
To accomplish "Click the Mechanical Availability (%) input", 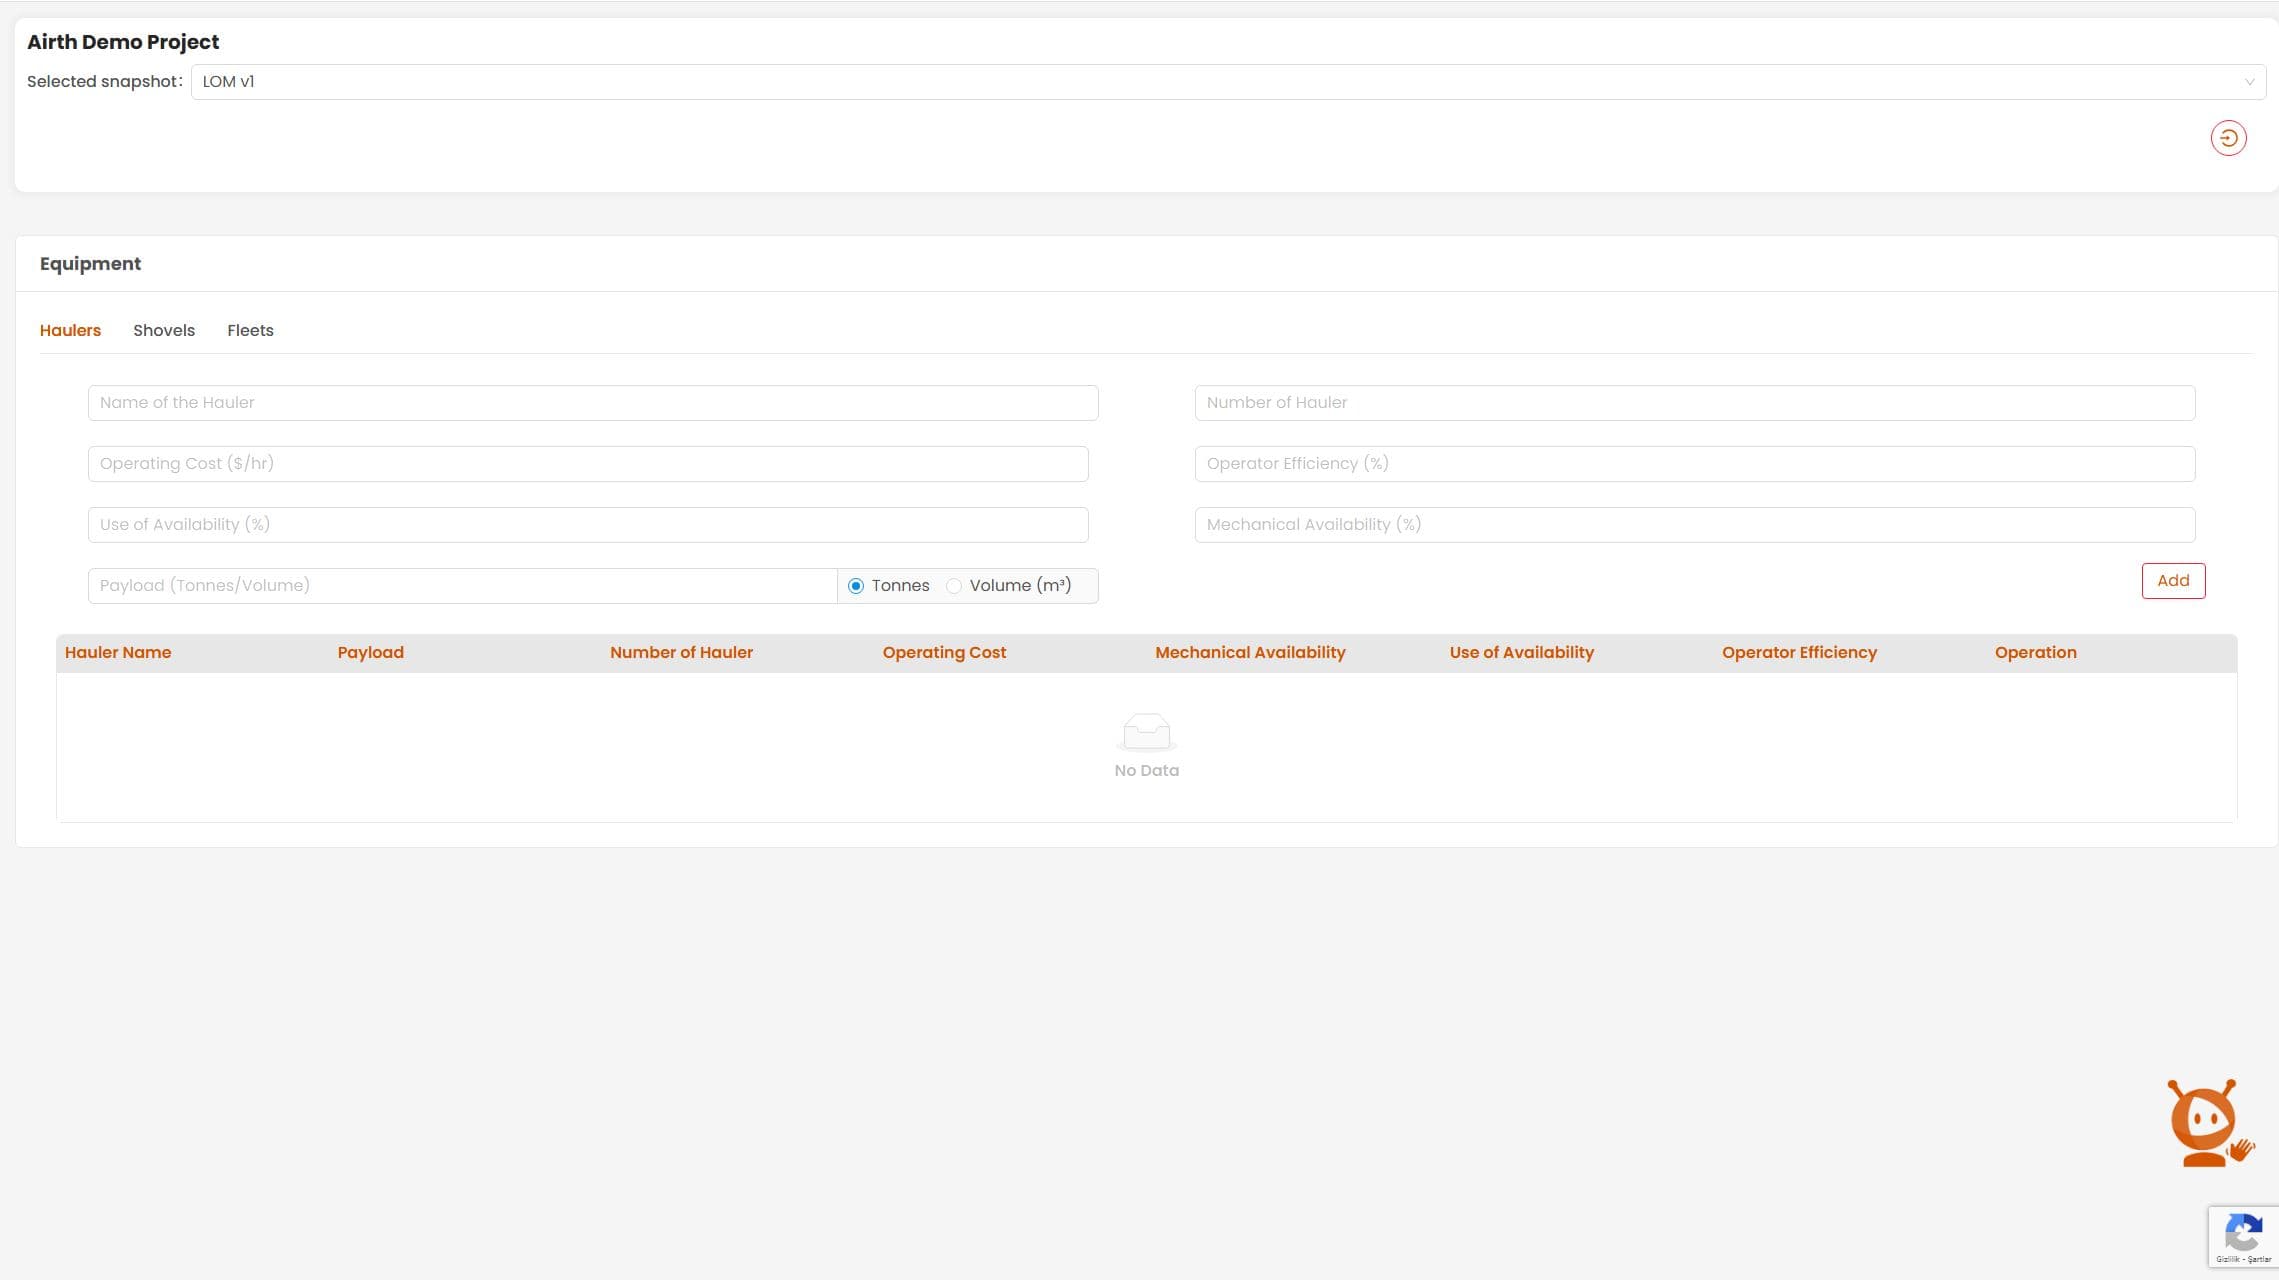I will [x=1694, y=525].
